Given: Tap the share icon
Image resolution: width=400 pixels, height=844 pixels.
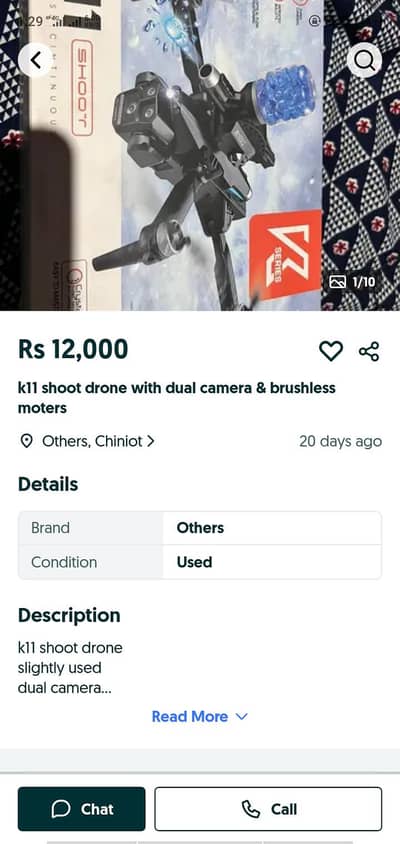Looking at the screenshot, I should point(369,351).
